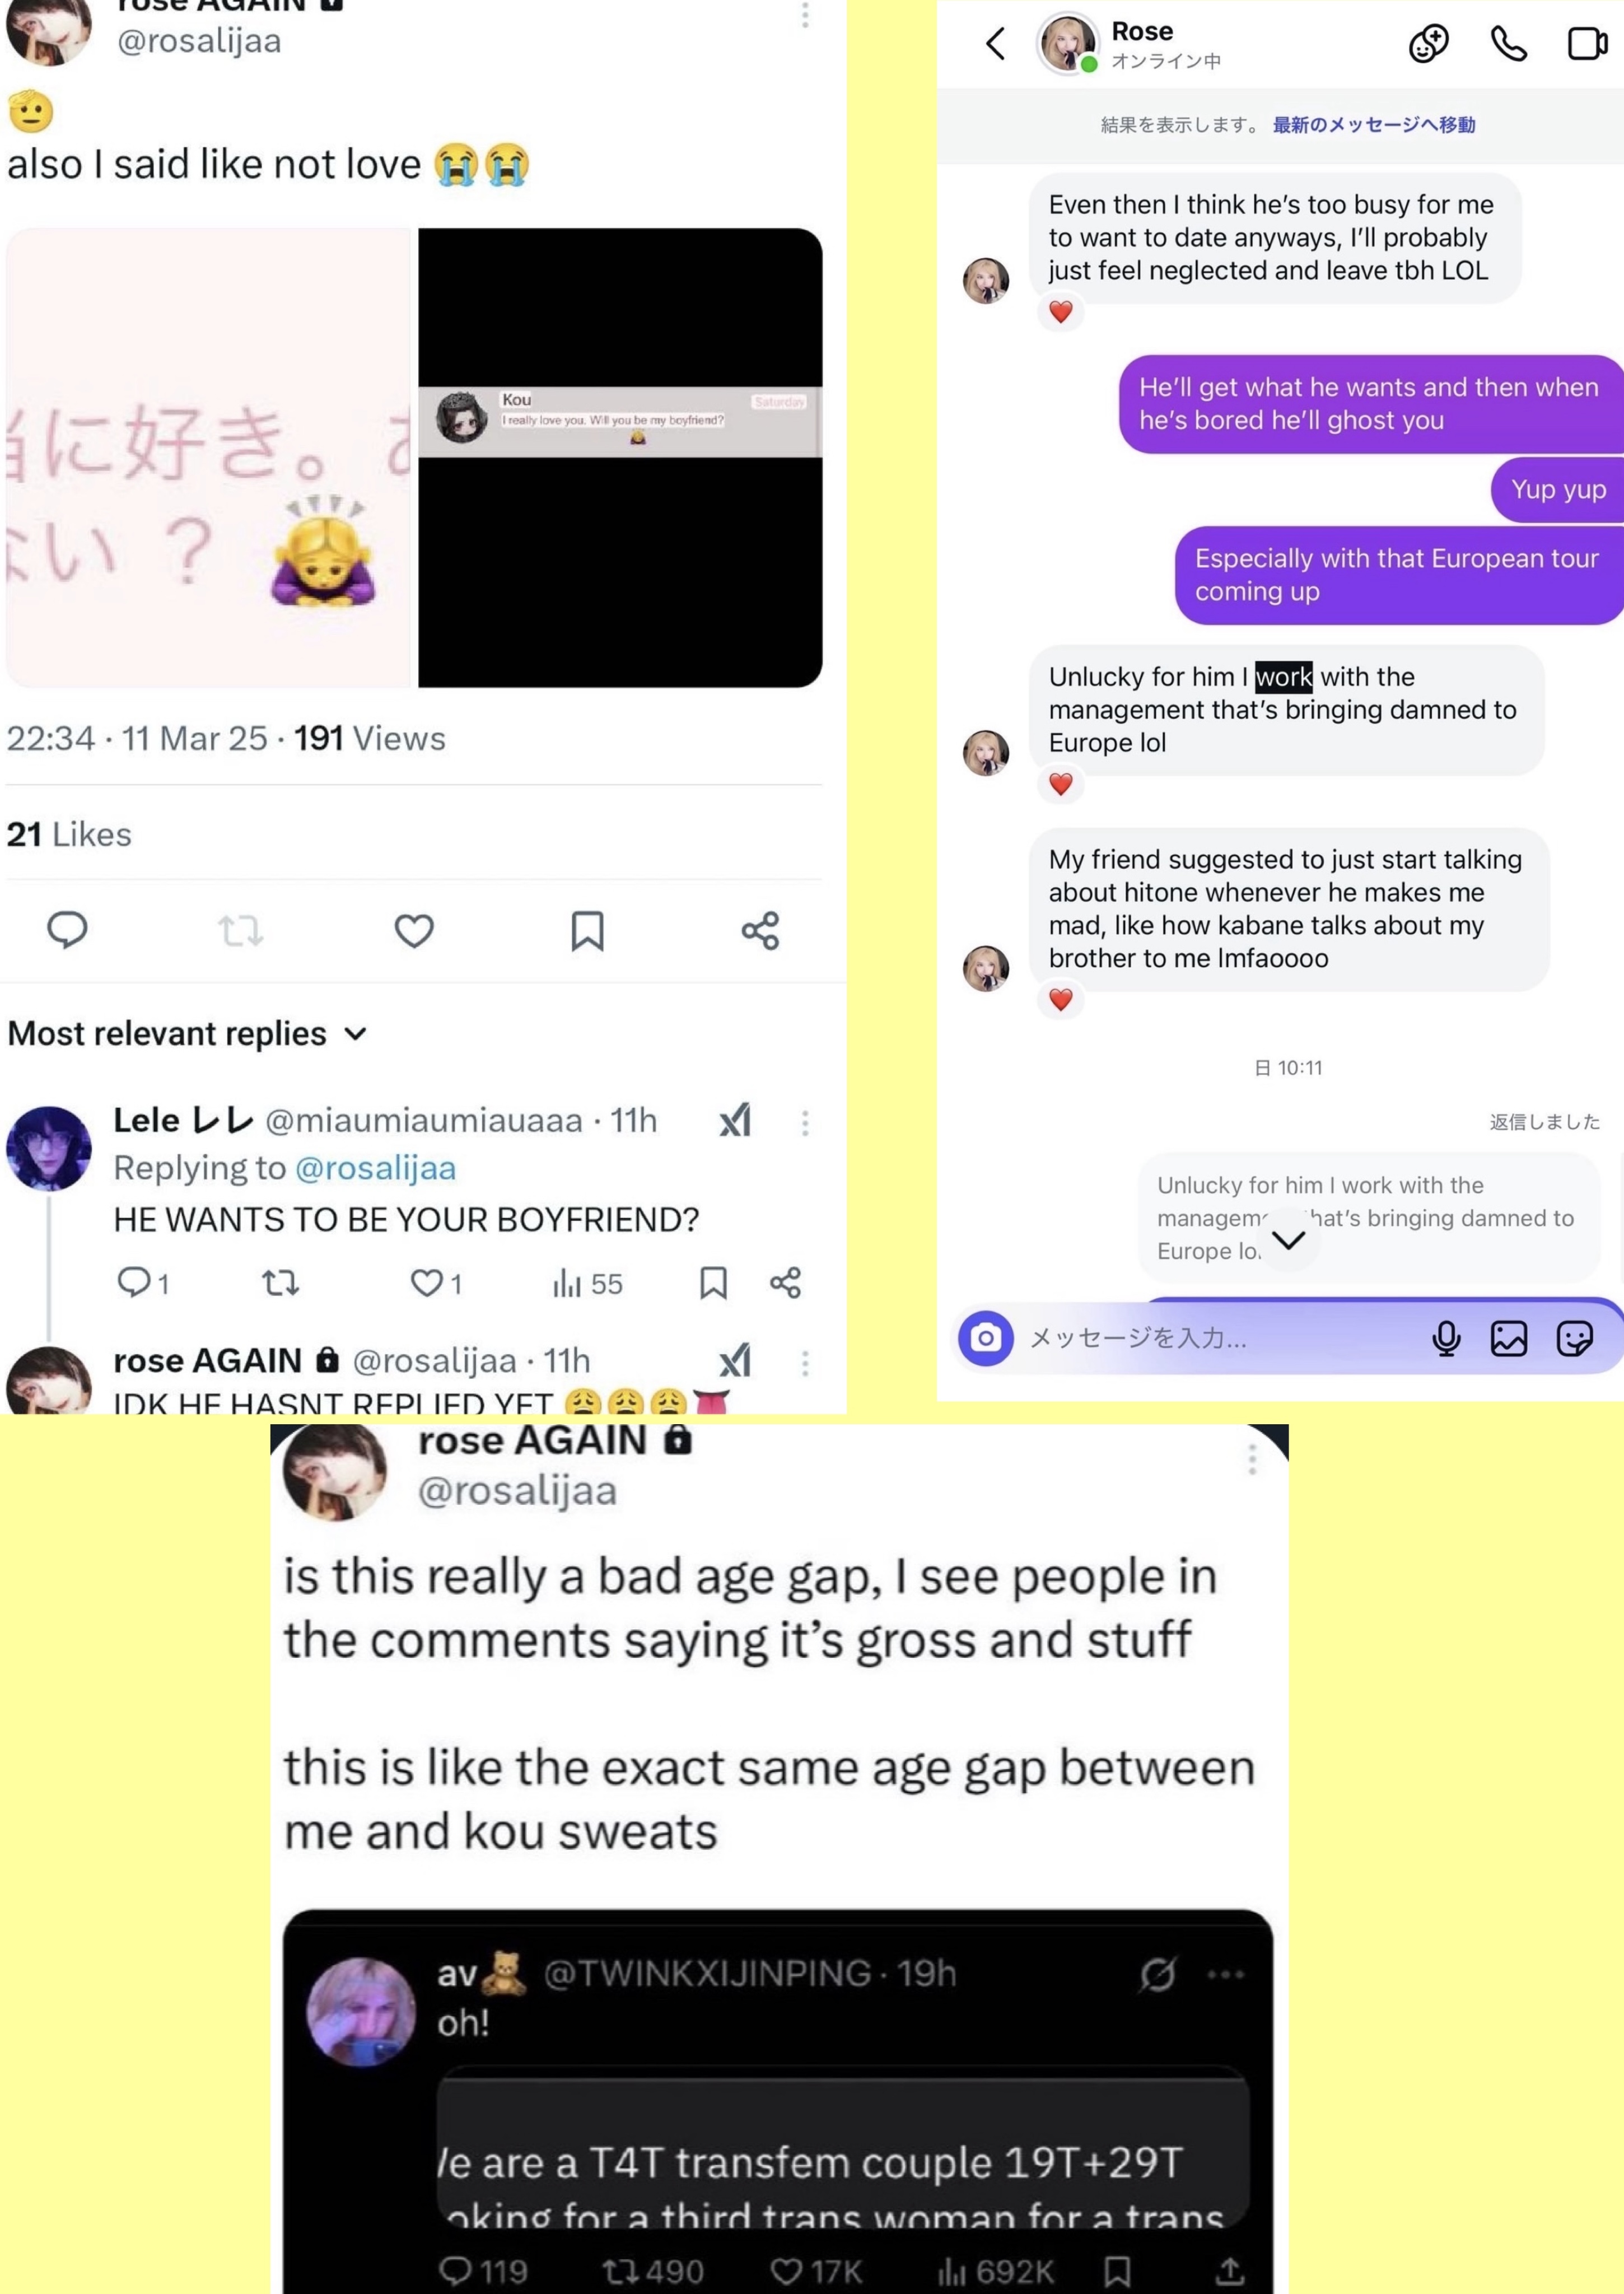
Task: Open the @rosalijaa mention link in reply
Action: (376, 1168)
